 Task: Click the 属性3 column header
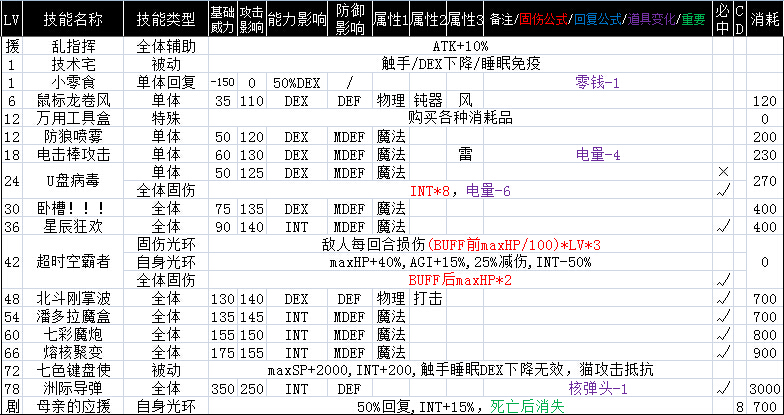tap(465, 20)
